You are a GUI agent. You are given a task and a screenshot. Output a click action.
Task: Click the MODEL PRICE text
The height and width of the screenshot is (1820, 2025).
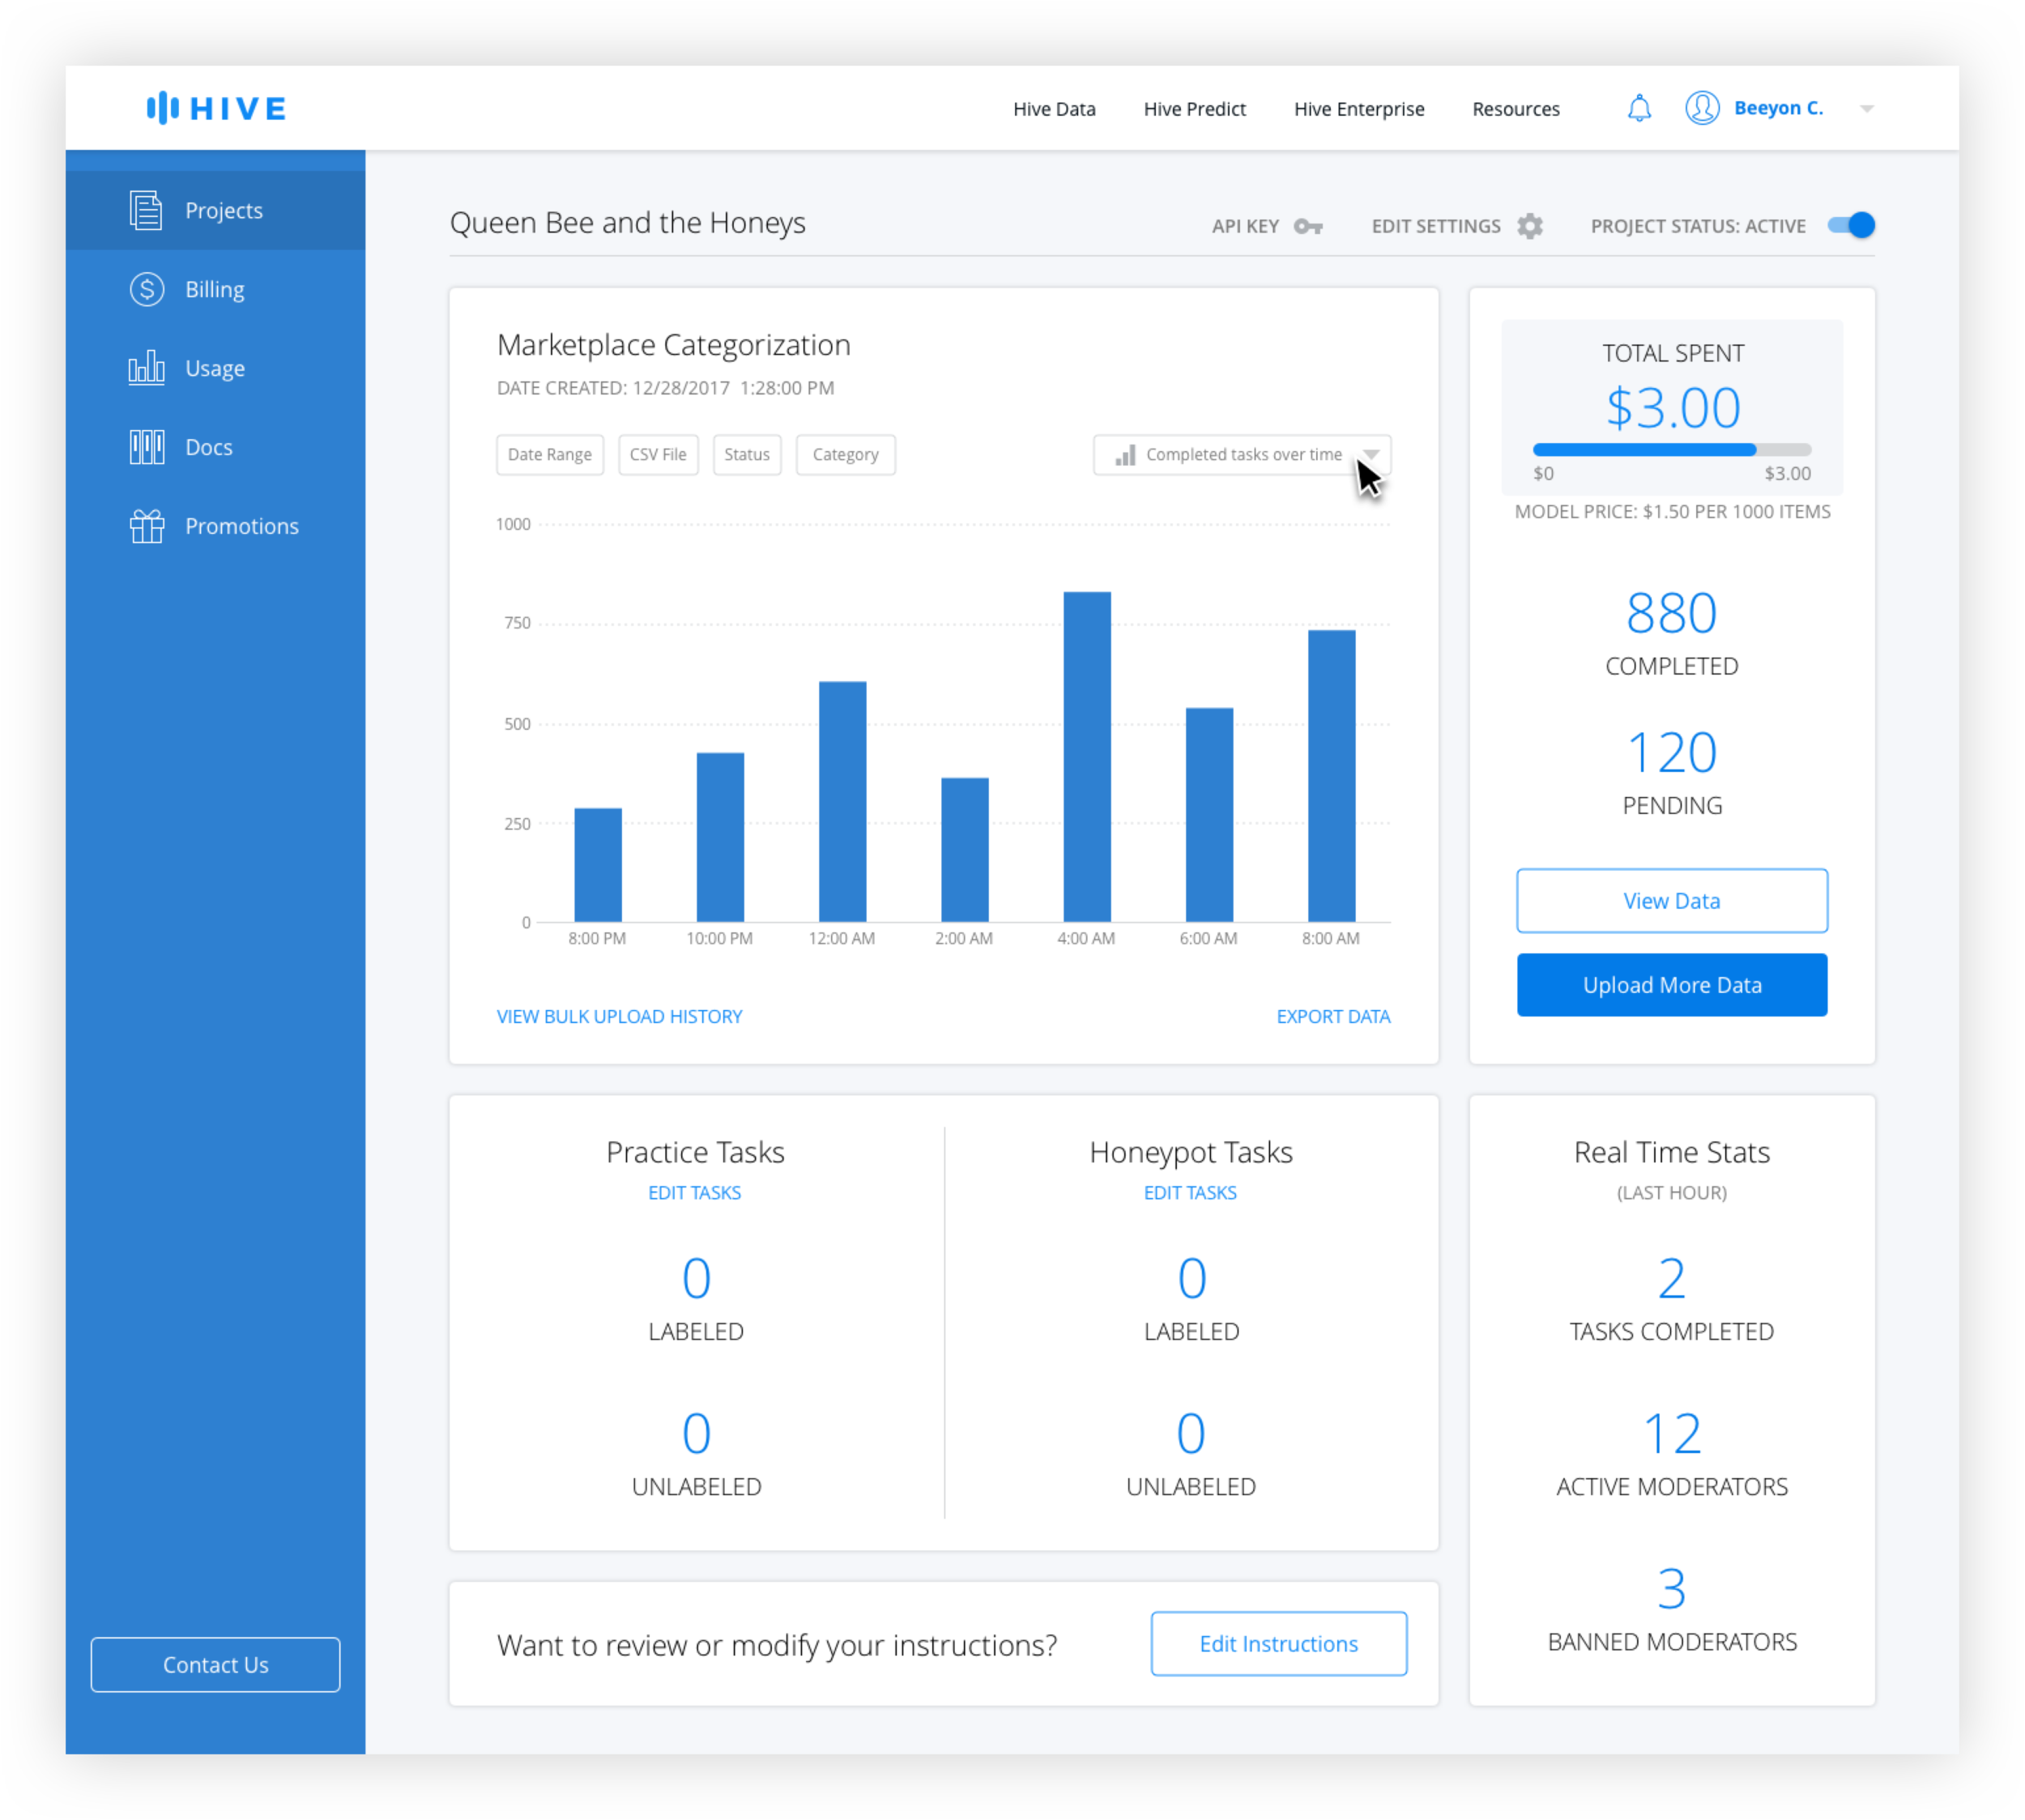[x=1672, y=512]
